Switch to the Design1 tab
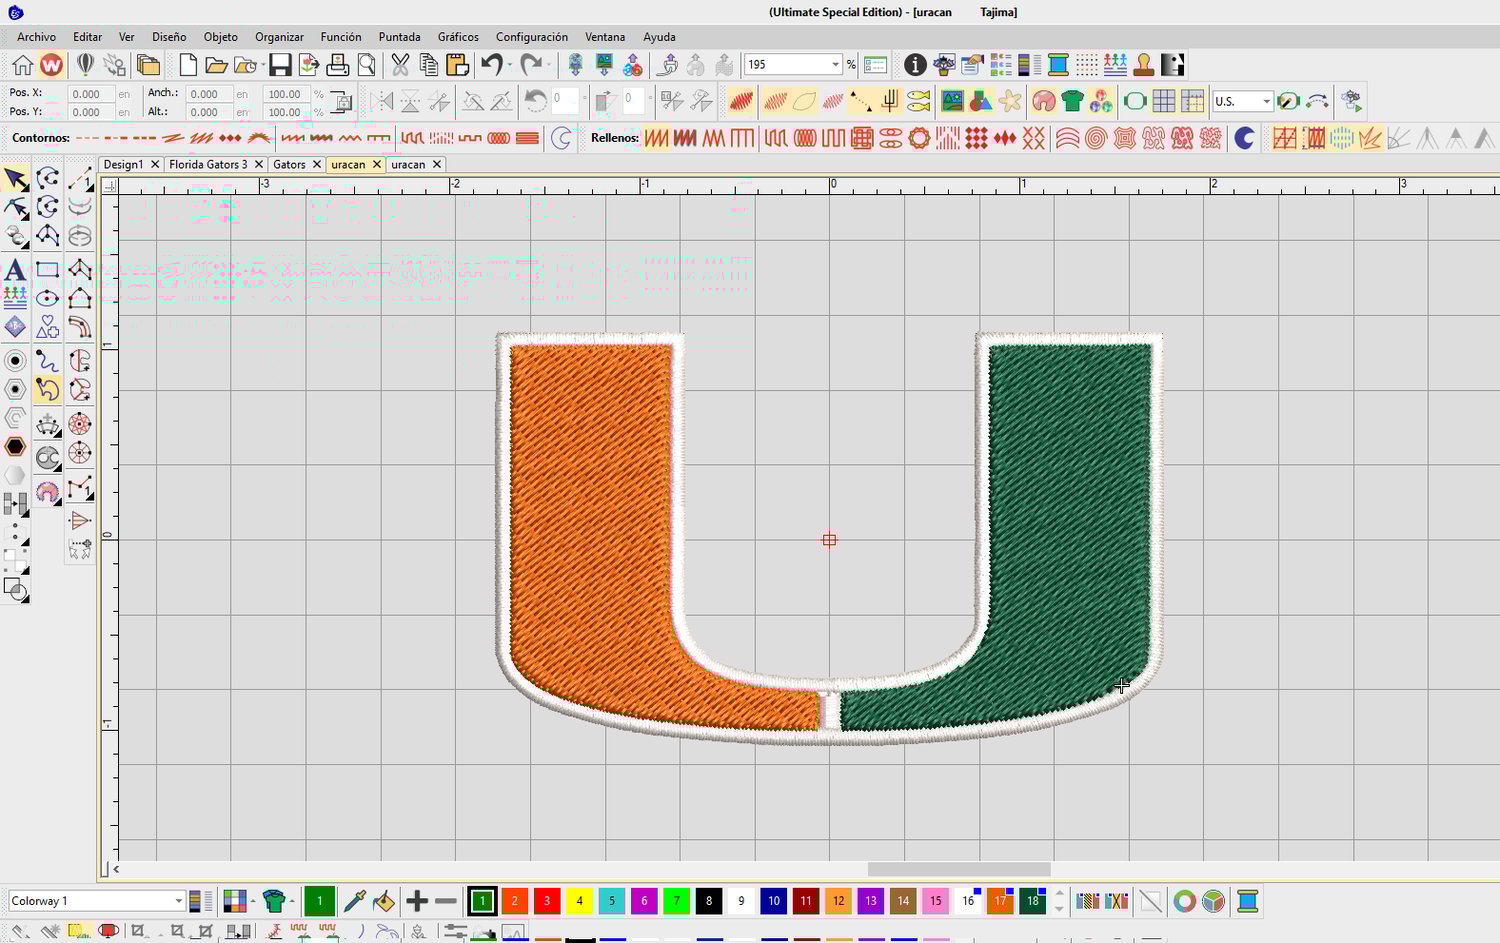The width and height of the screenshot is (1500, 943). (x=123, y=164)
